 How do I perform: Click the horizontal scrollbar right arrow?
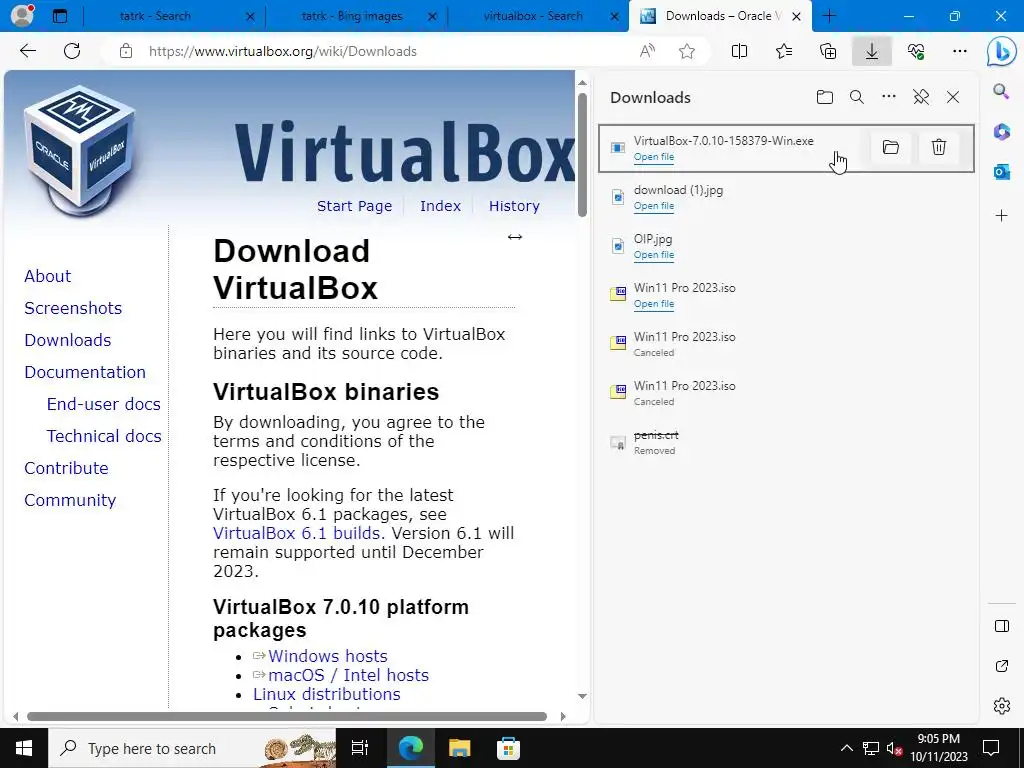tap(563, 716)
